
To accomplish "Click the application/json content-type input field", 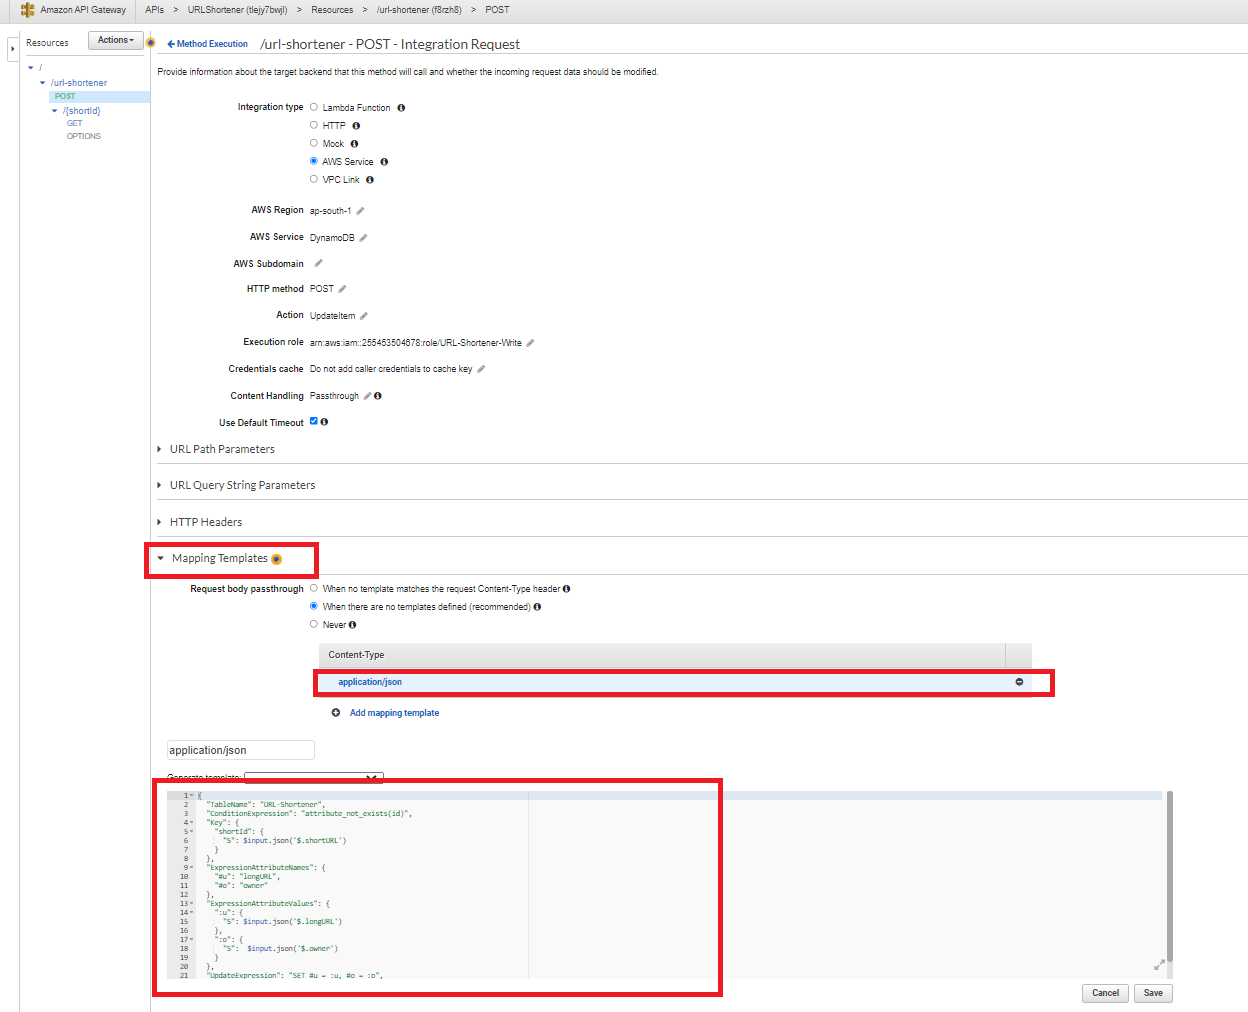I will [240, 750].
